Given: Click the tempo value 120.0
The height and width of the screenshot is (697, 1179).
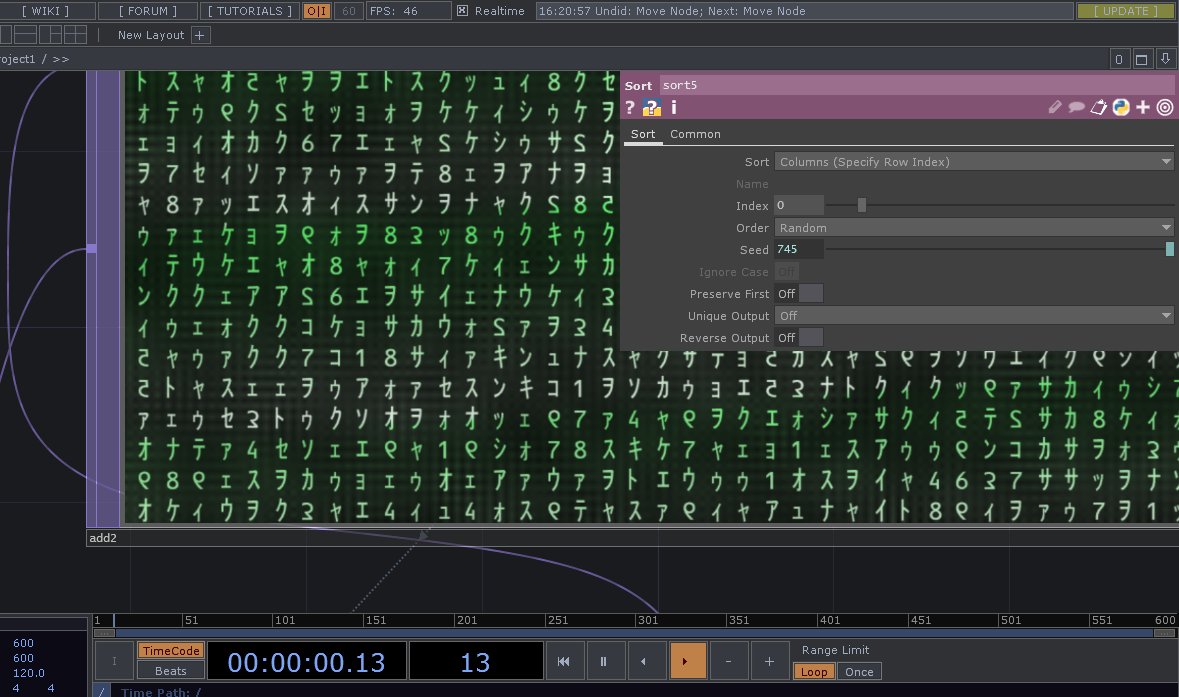Looking at the screenshot, I should 29,673.
